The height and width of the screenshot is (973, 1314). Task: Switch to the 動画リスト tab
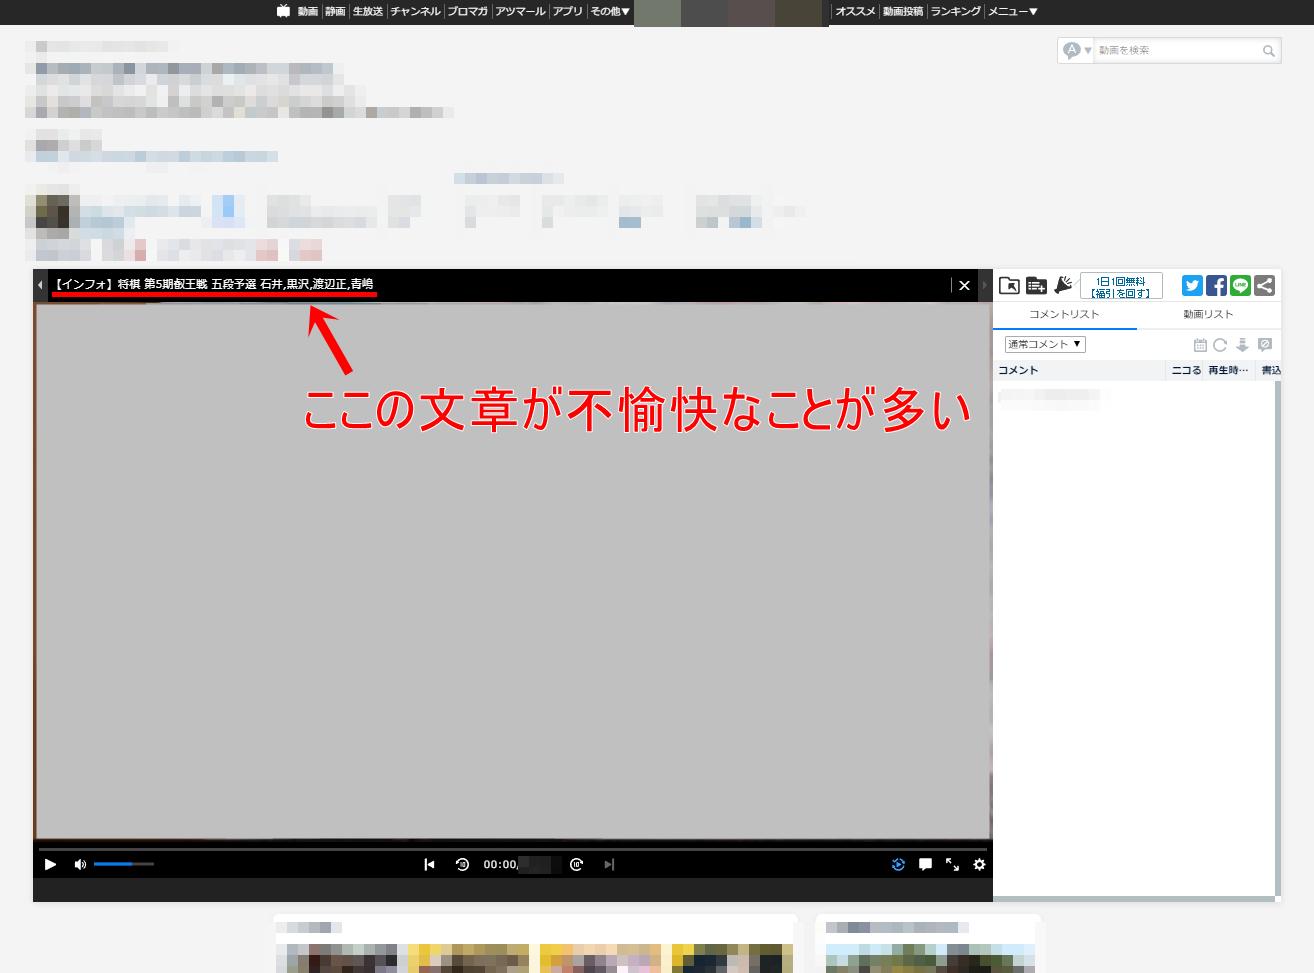(1208, 314)
